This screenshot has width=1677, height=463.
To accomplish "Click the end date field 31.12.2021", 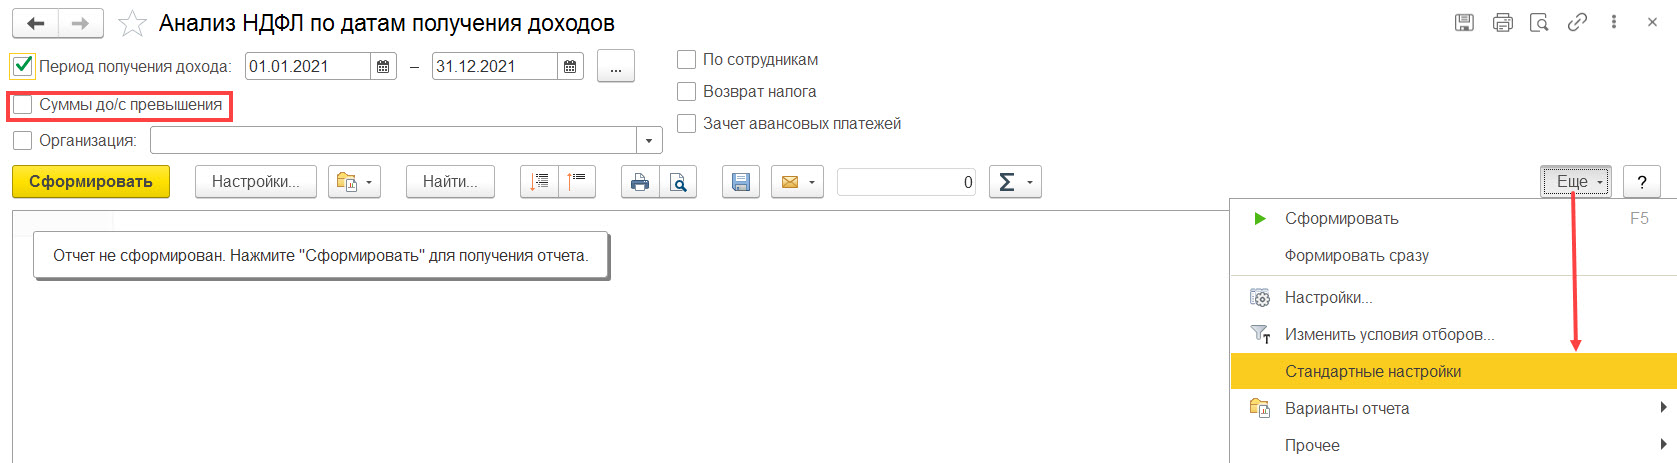I will (494, 67).
